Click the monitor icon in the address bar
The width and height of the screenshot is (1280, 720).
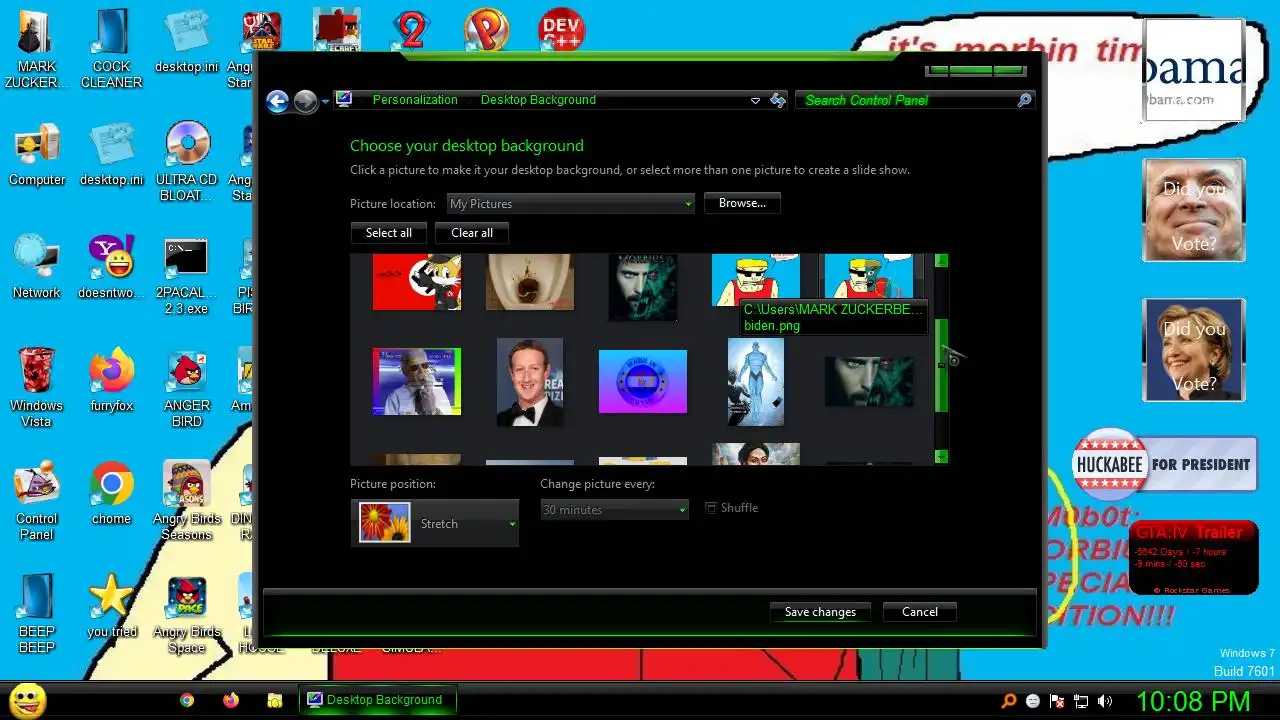344,100
